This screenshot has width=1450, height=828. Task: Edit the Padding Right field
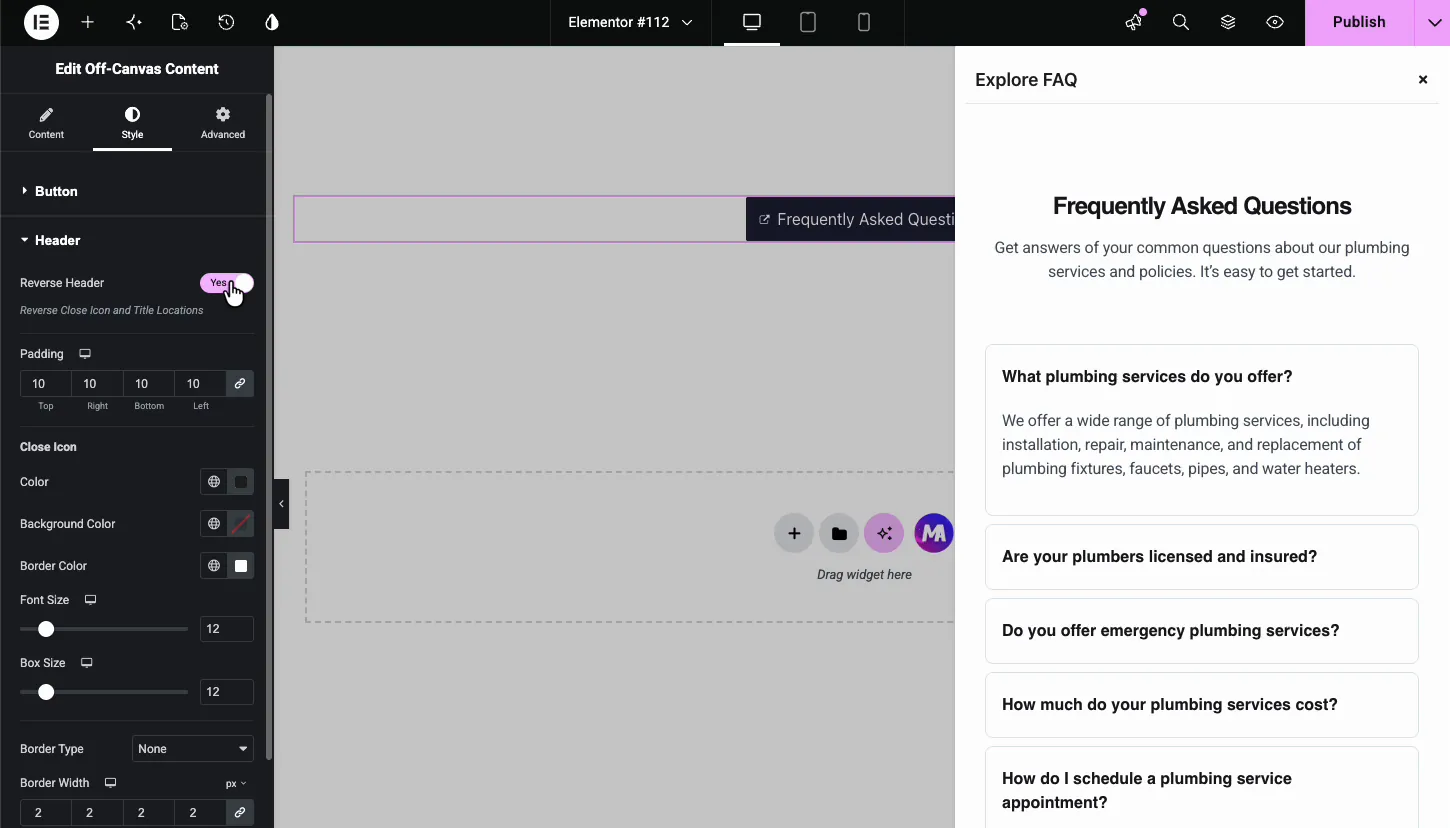(x=97, y=384)
